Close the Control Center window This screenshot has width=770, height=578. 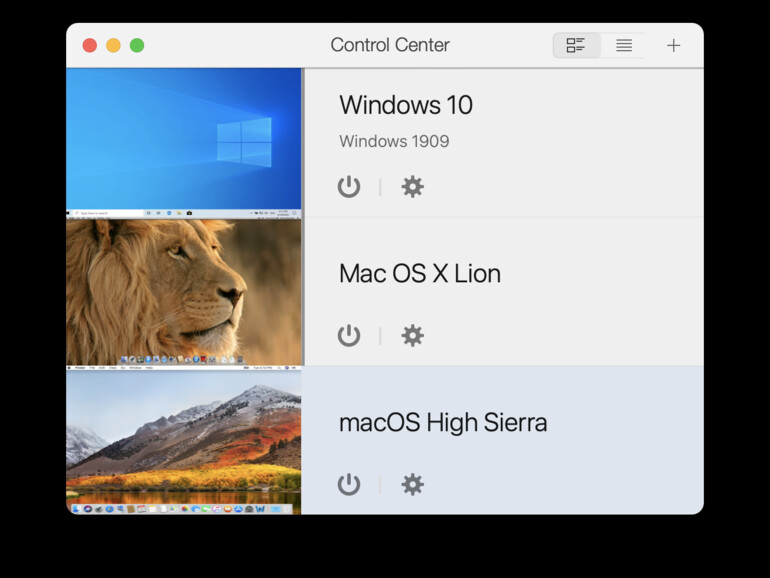[x=89, y=45]
